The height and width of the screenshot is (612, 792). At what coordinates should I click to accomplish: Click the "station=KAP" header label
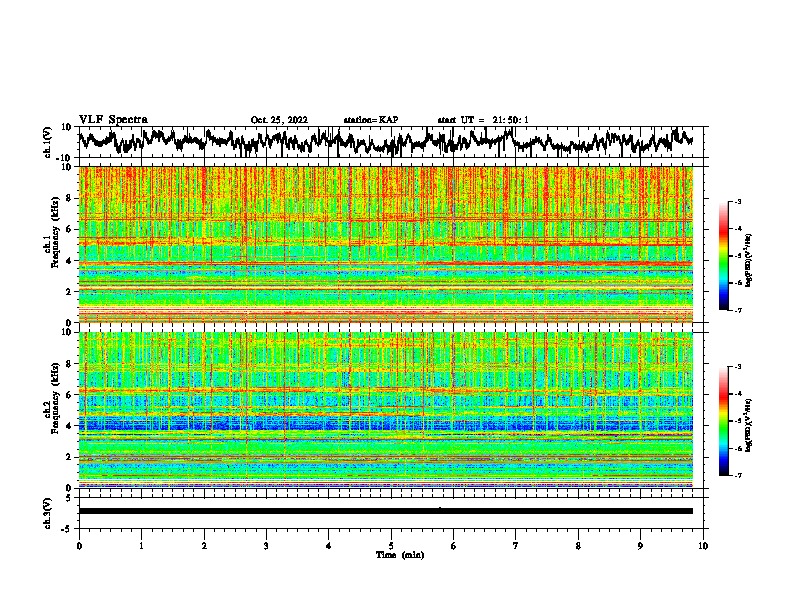click(x=371, y=120)
